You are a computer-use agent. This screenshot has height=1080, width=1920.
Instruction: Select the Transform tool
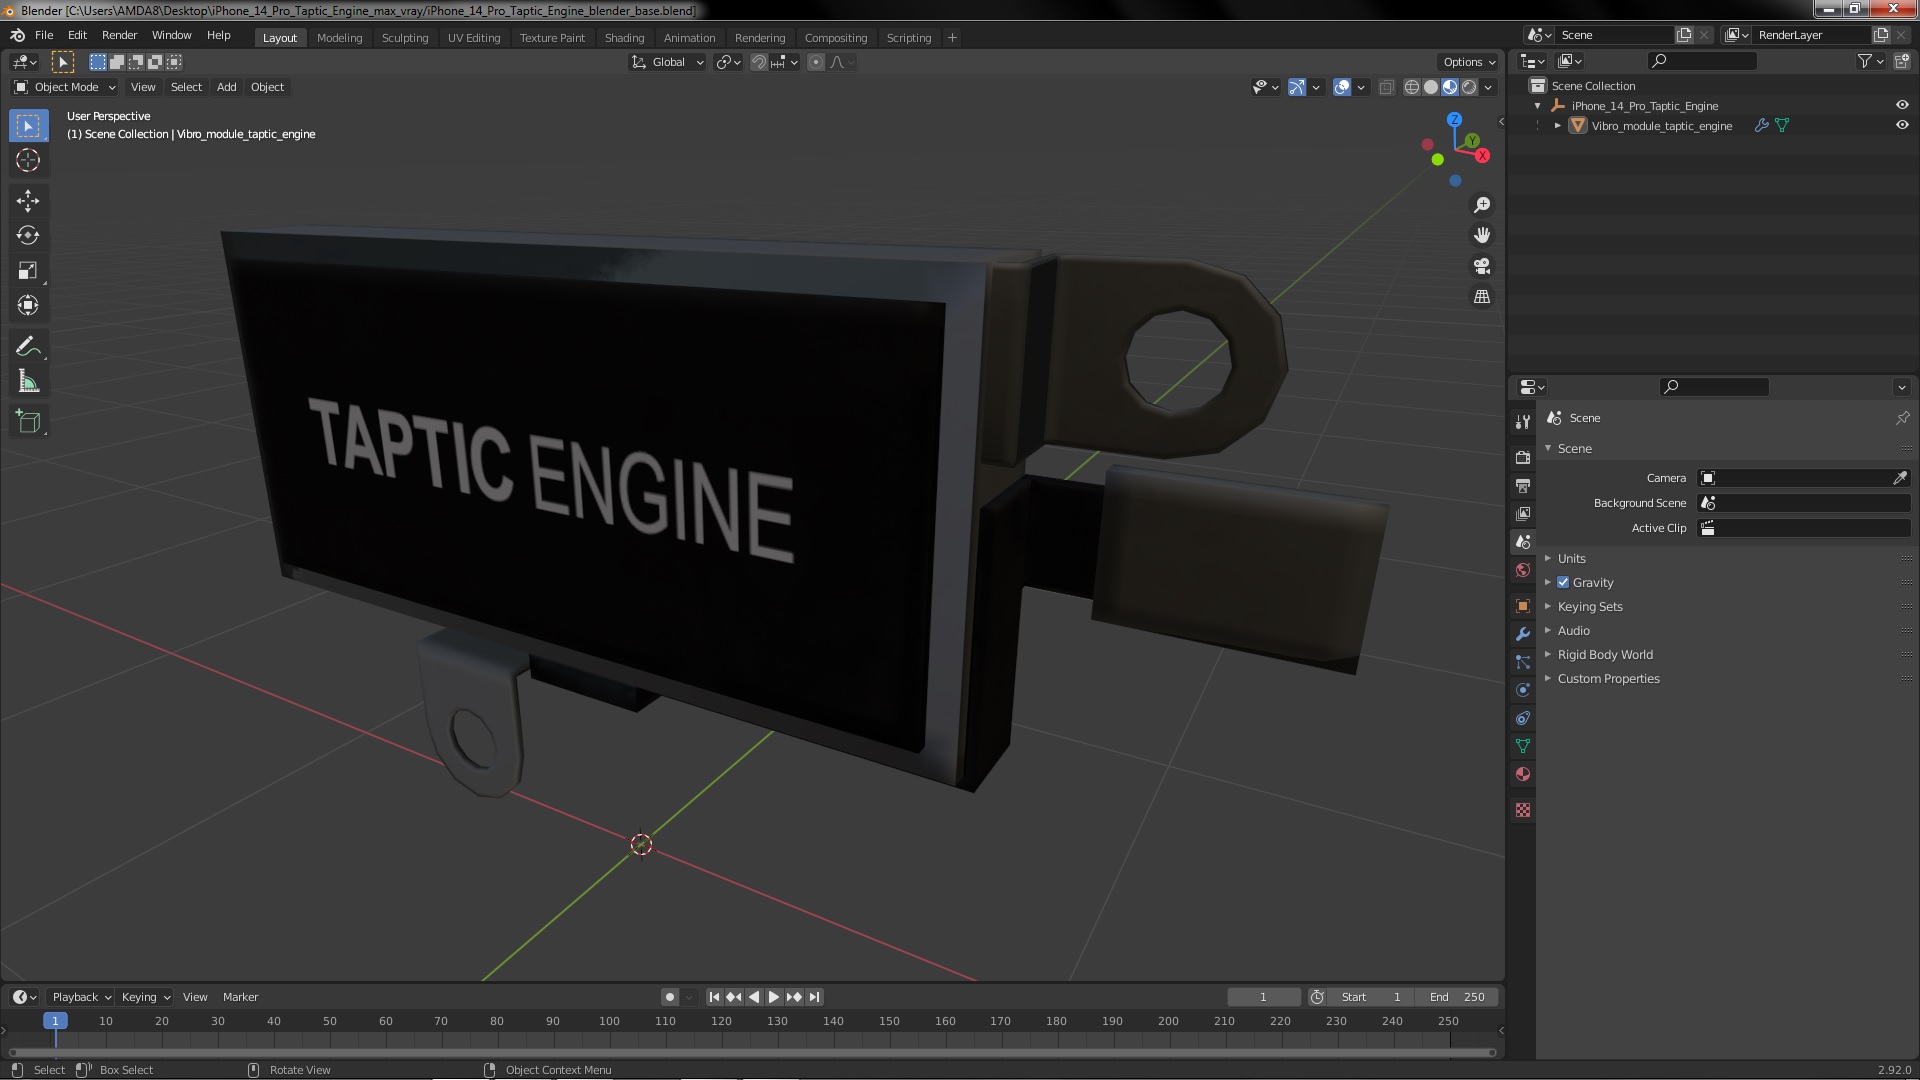28,306
